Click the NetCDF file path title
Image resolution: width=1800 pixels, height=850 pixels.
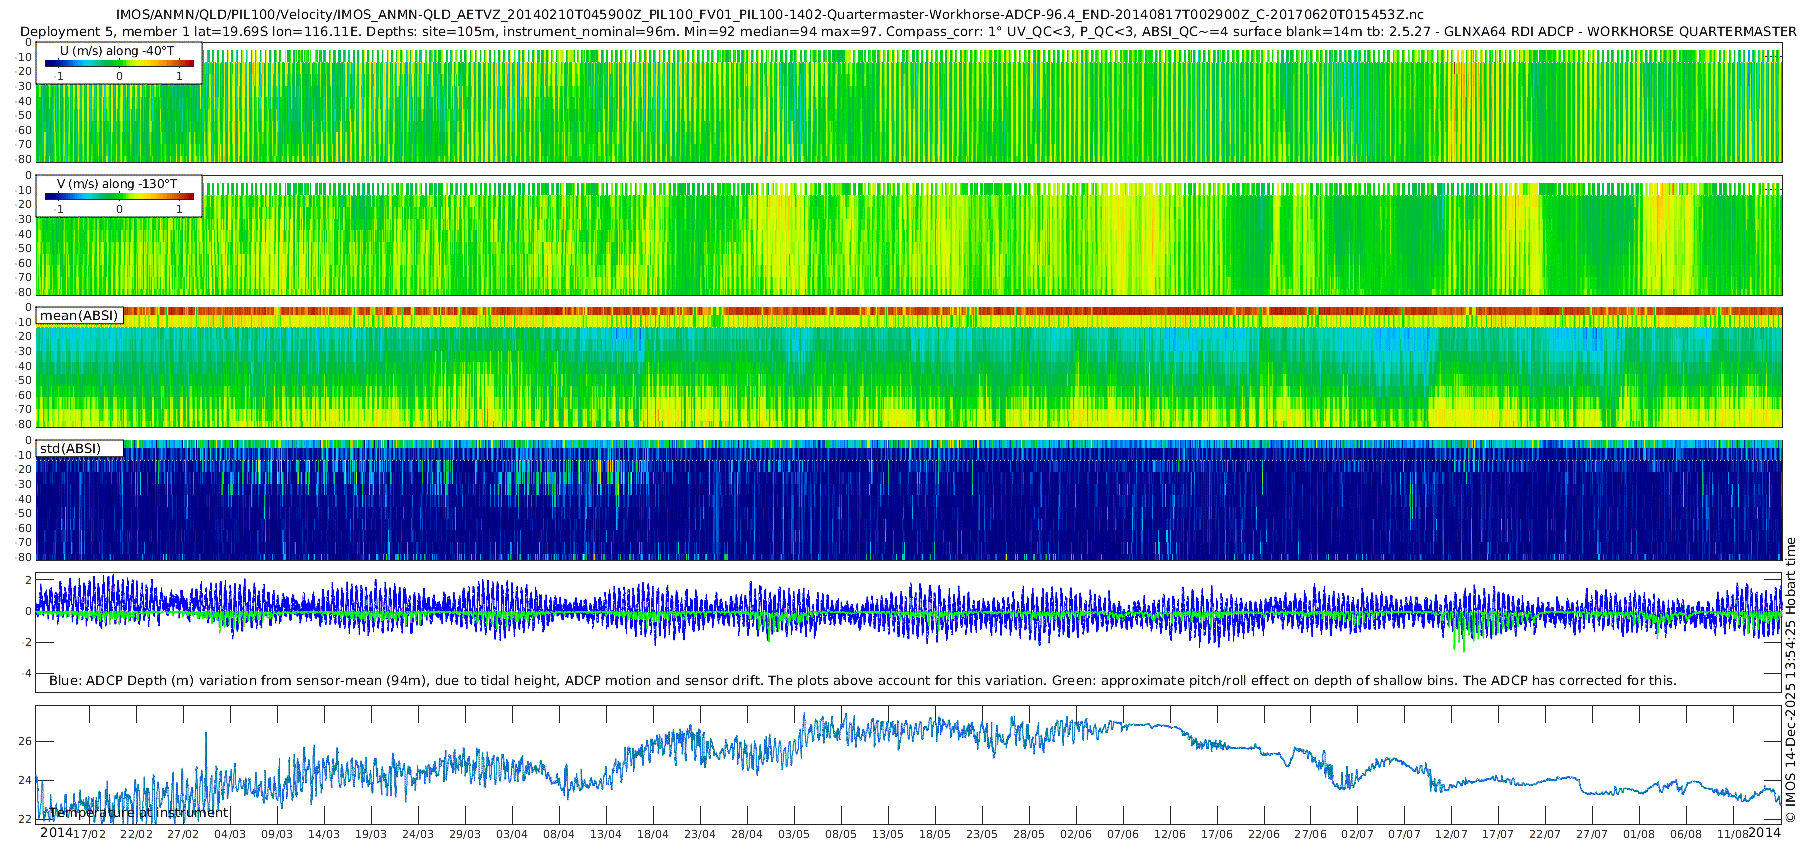[769, 15]
